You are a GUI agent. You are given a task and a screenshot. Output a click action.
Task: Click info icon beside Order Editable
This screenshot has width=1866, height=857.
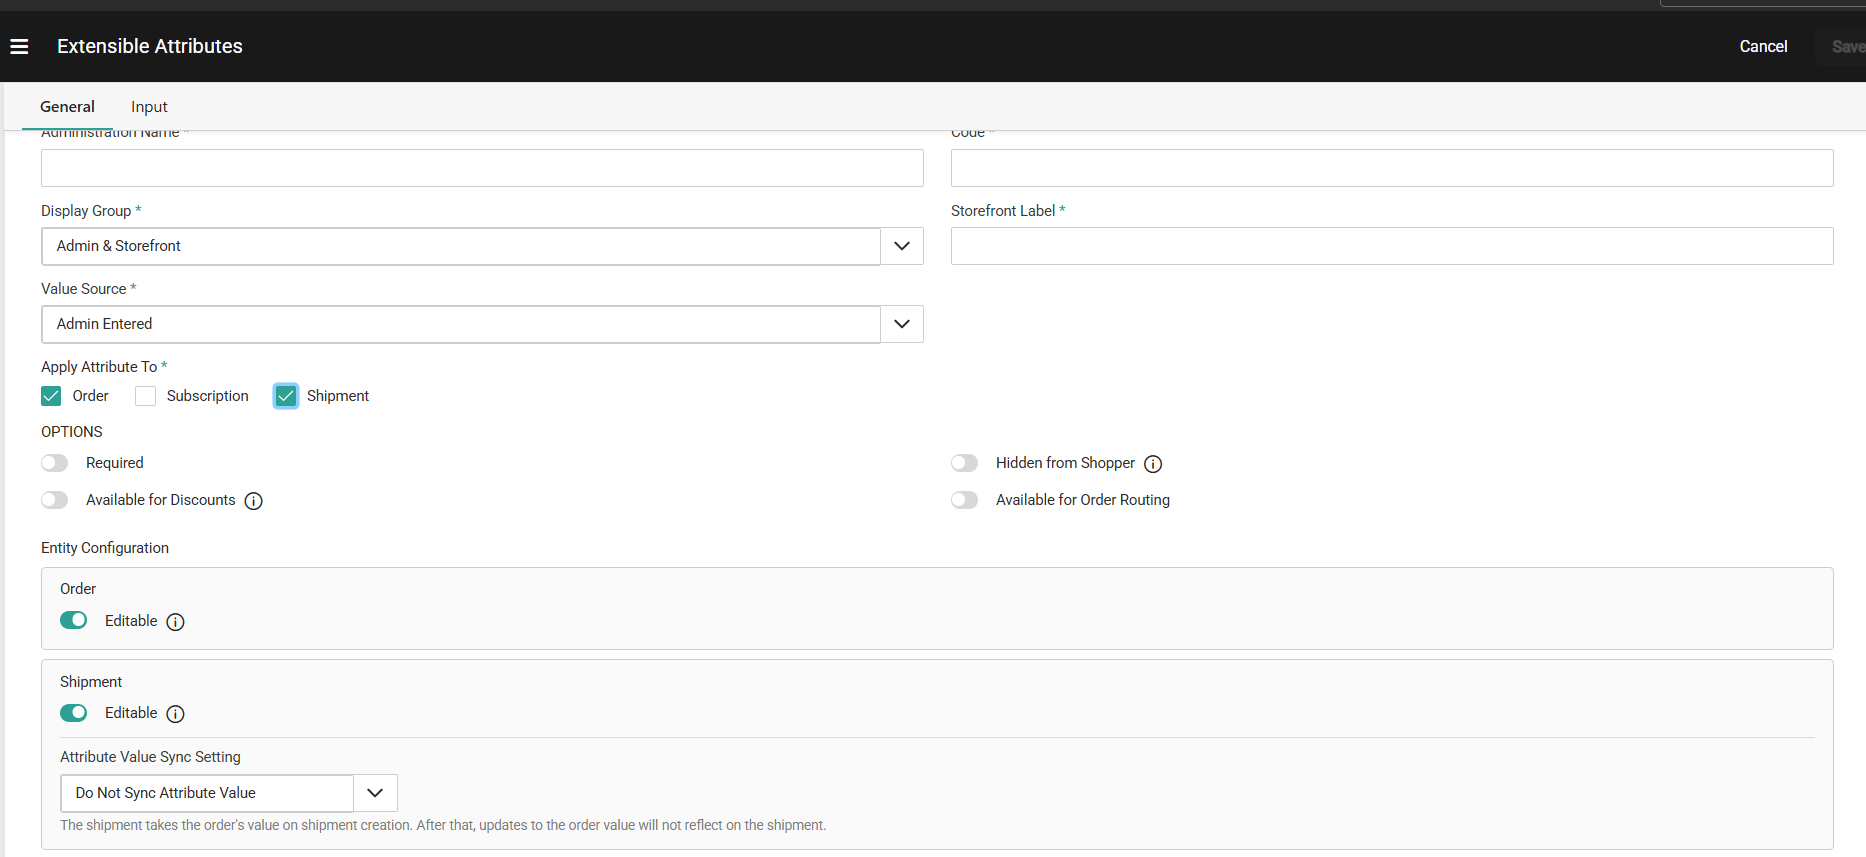(x=175, y=622)
